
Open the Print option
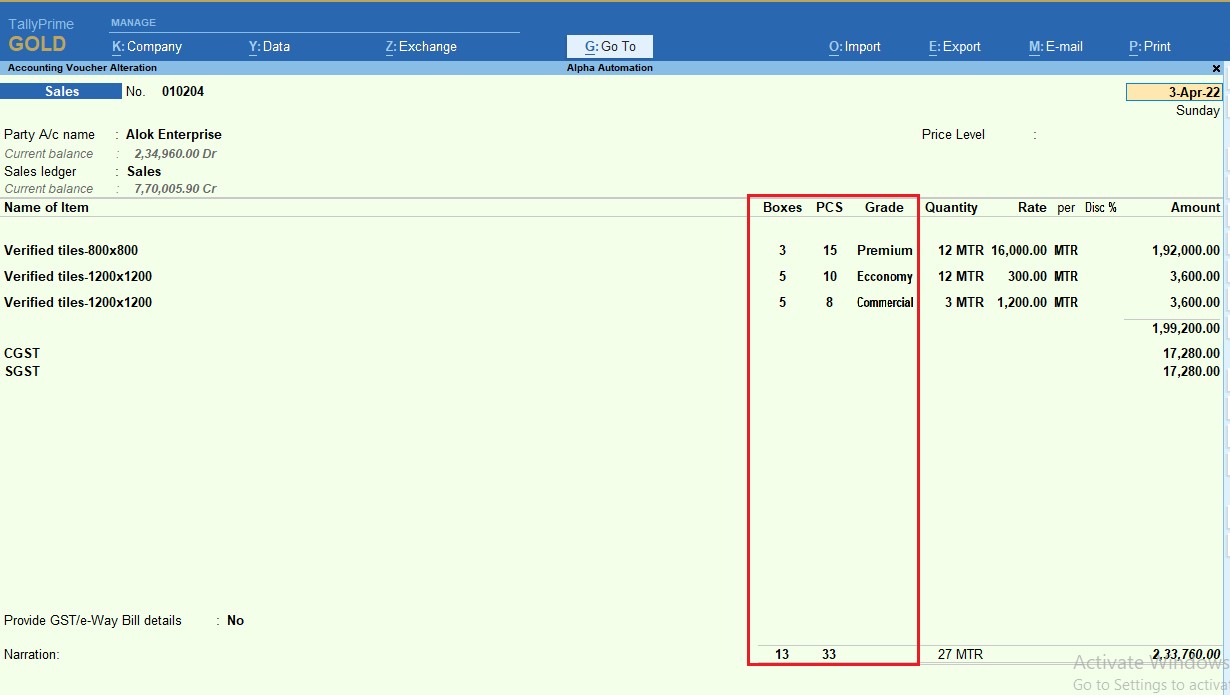pyautogui.click(x=1148, y=46)
